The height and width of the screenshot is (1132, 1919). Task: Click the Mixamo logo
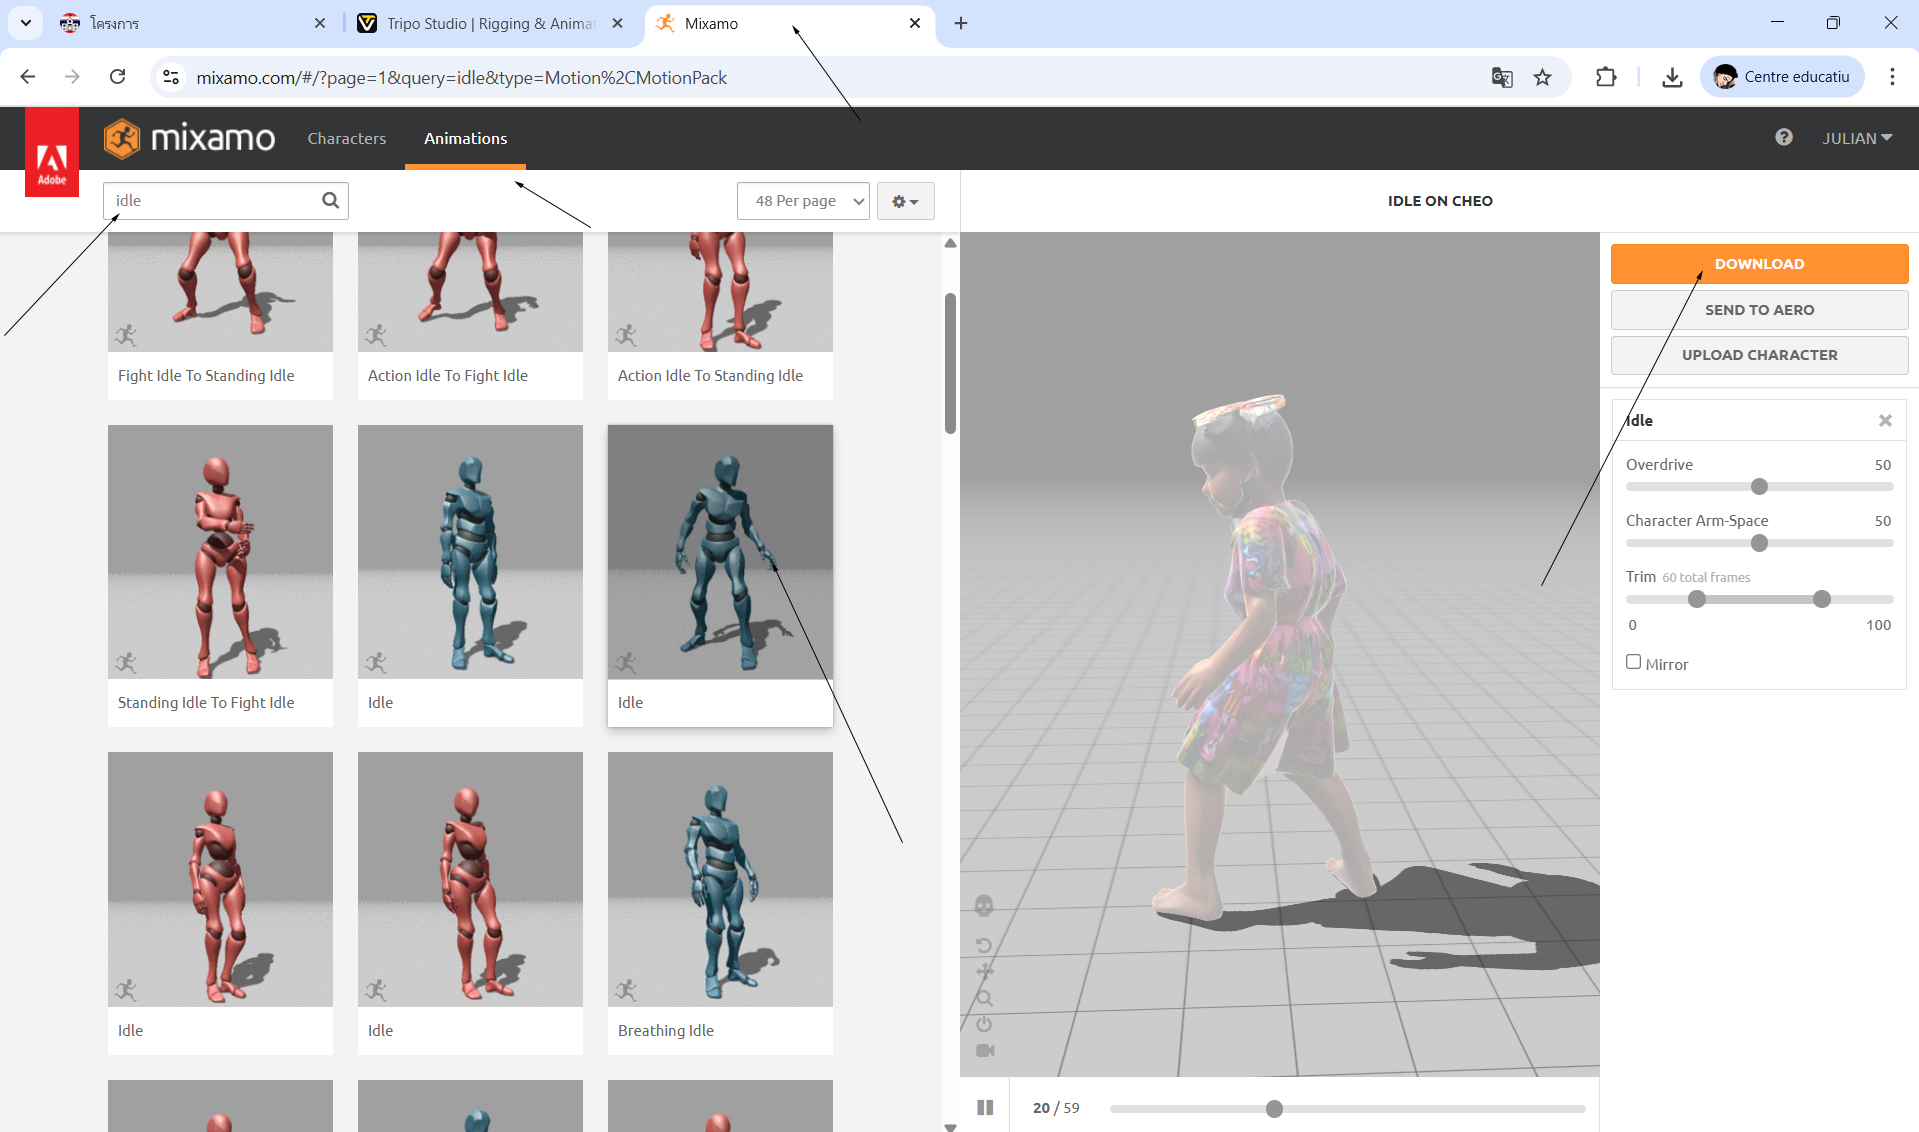coord(189,138)
